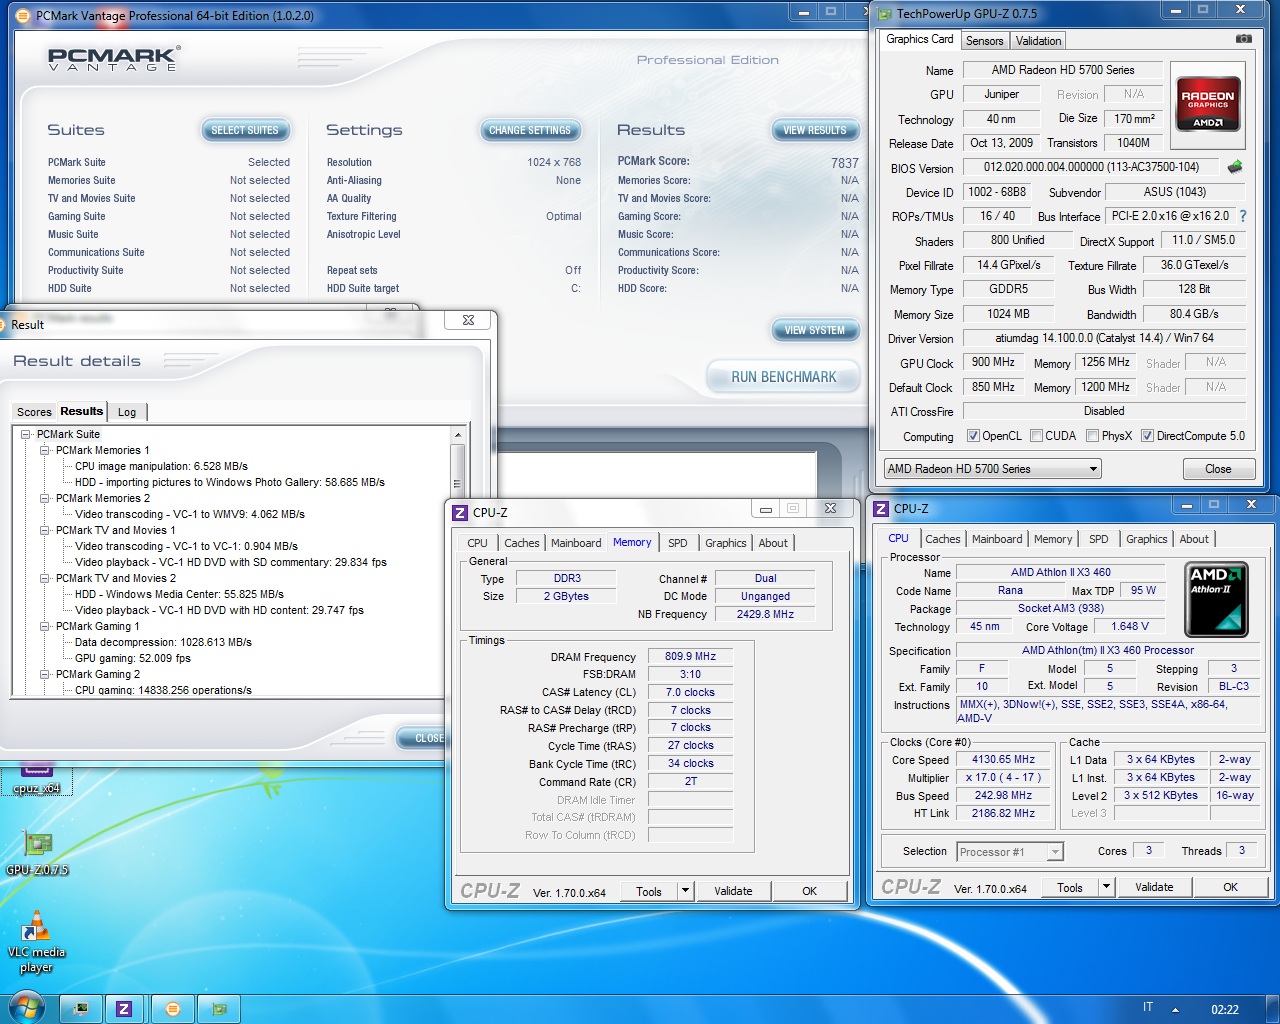The width and height of the screenshot is (1280, 1024).
Task: Show hidden tray icons arrow
Action: (1175, 1009)
